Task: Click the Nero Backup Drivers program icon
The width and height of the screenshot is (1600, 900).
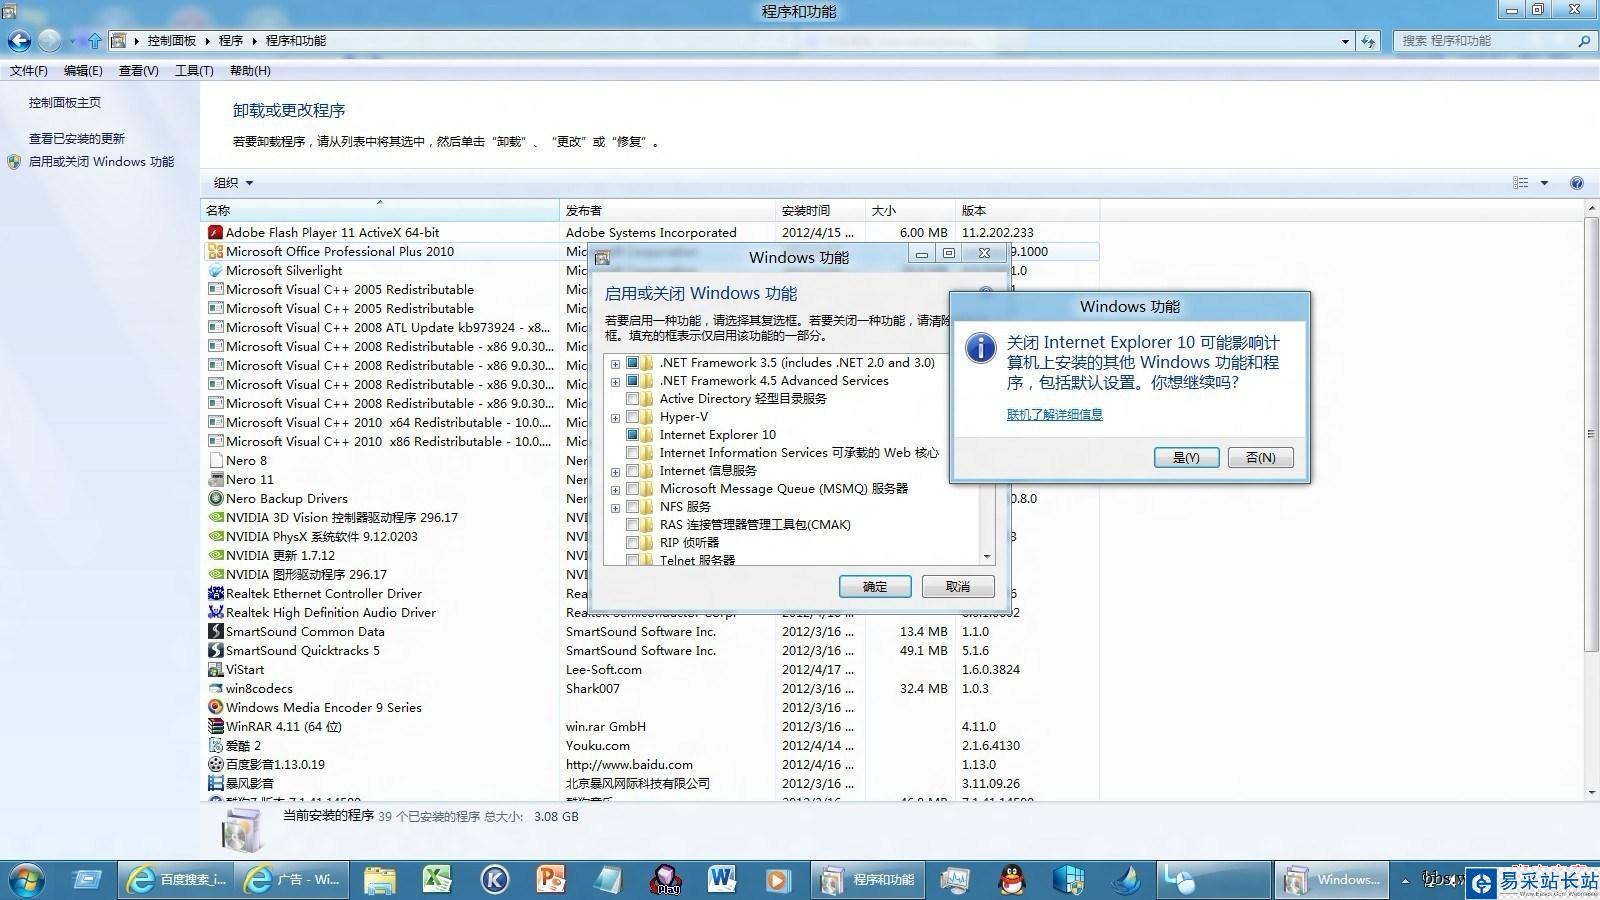Action: pos(215,498)
